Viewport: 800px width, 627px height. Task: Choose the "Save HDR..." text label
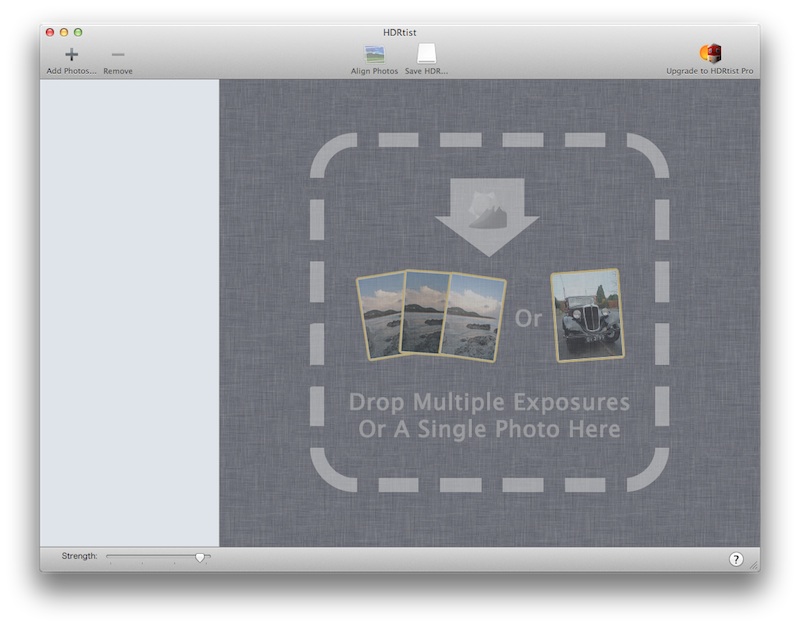coord(426,71)
